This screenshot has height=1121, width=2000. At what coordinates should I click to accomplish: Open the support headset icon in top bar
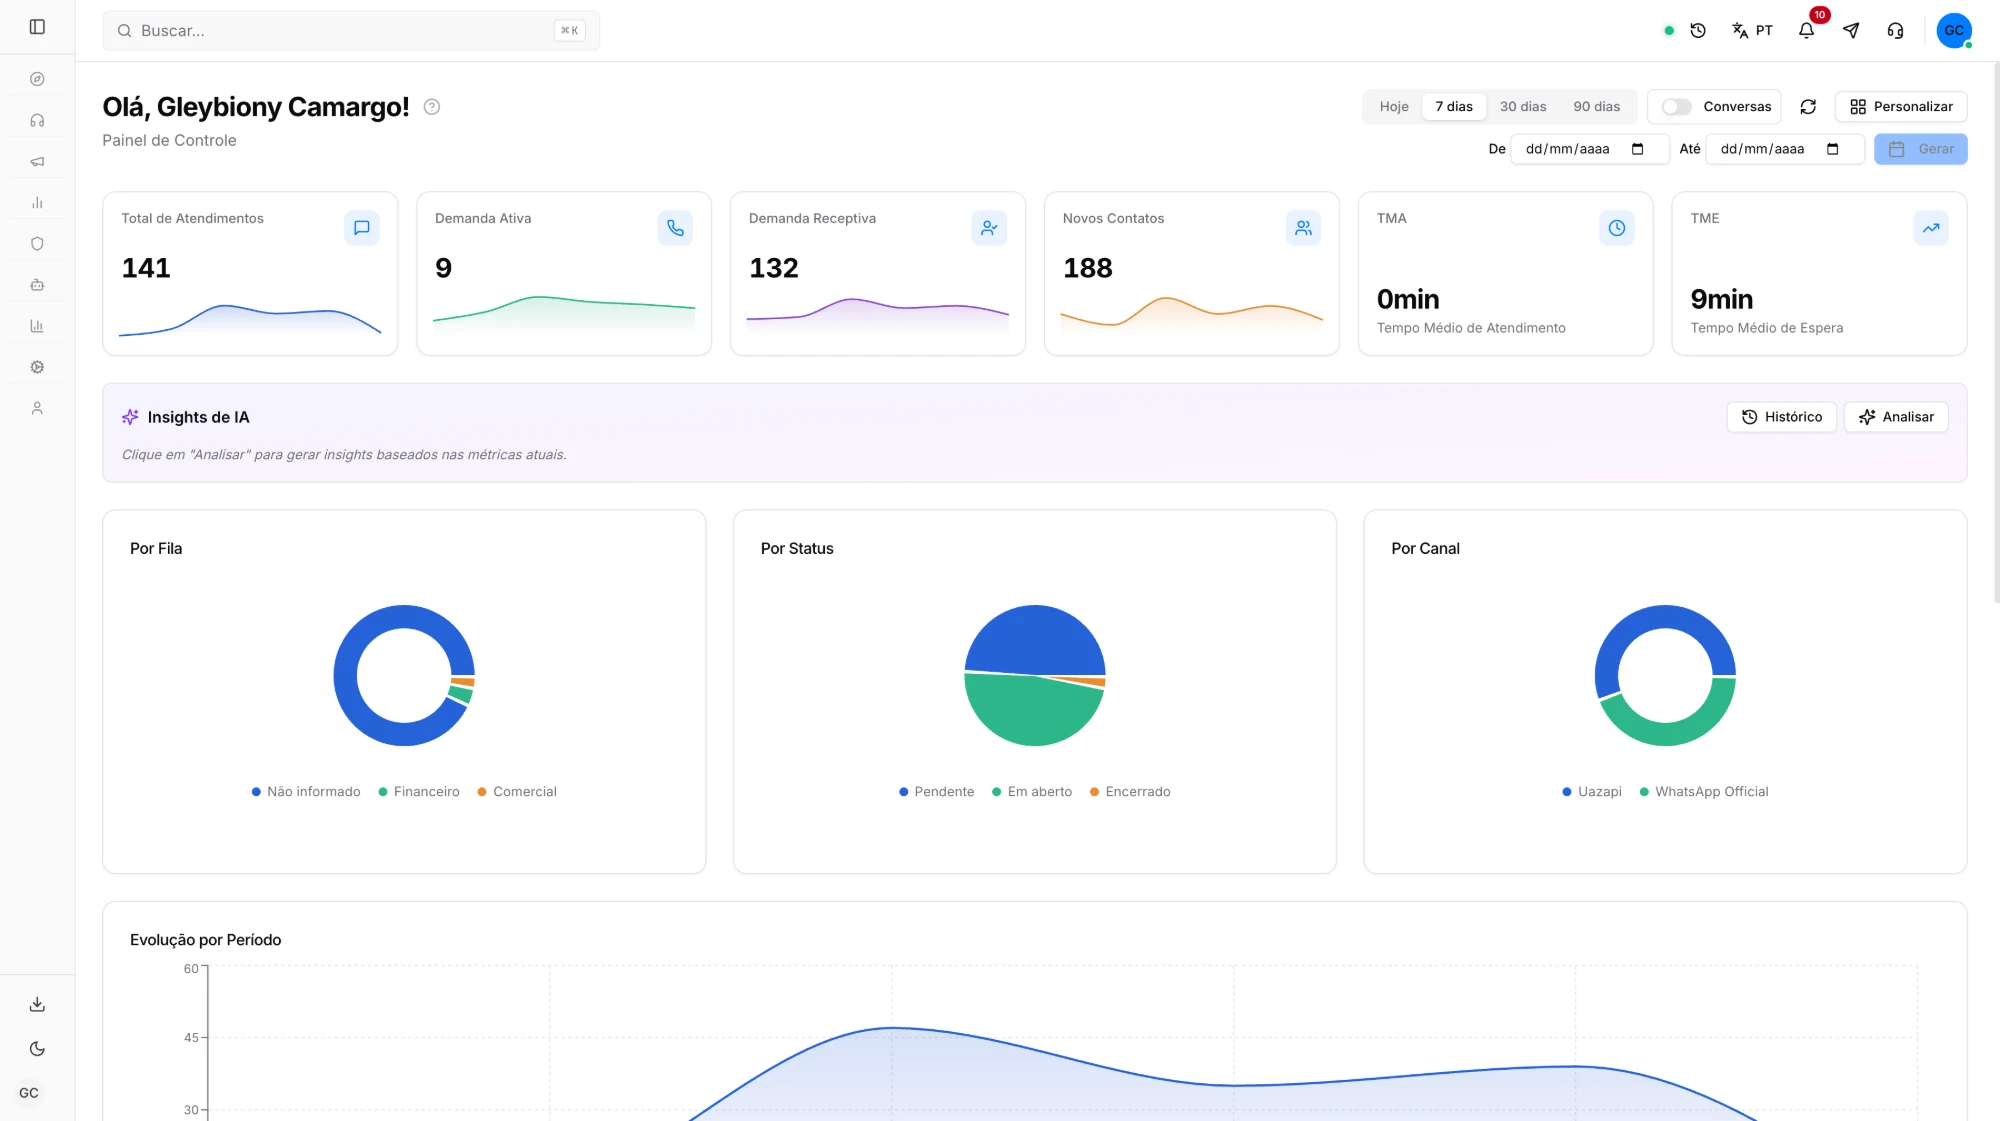1895,31
